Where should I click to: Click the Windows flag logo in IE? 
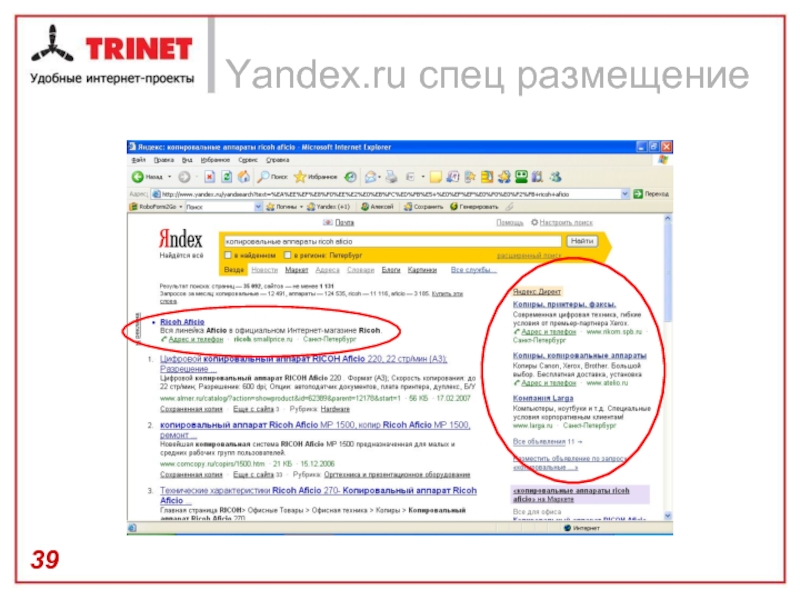663,160
